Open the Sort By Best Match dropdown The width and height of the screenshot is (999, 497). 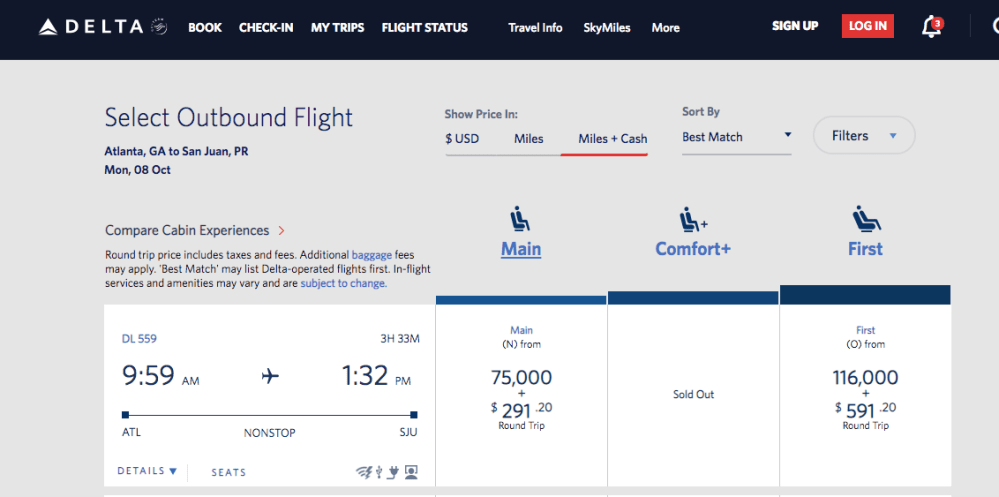click(x=736, y=137)
